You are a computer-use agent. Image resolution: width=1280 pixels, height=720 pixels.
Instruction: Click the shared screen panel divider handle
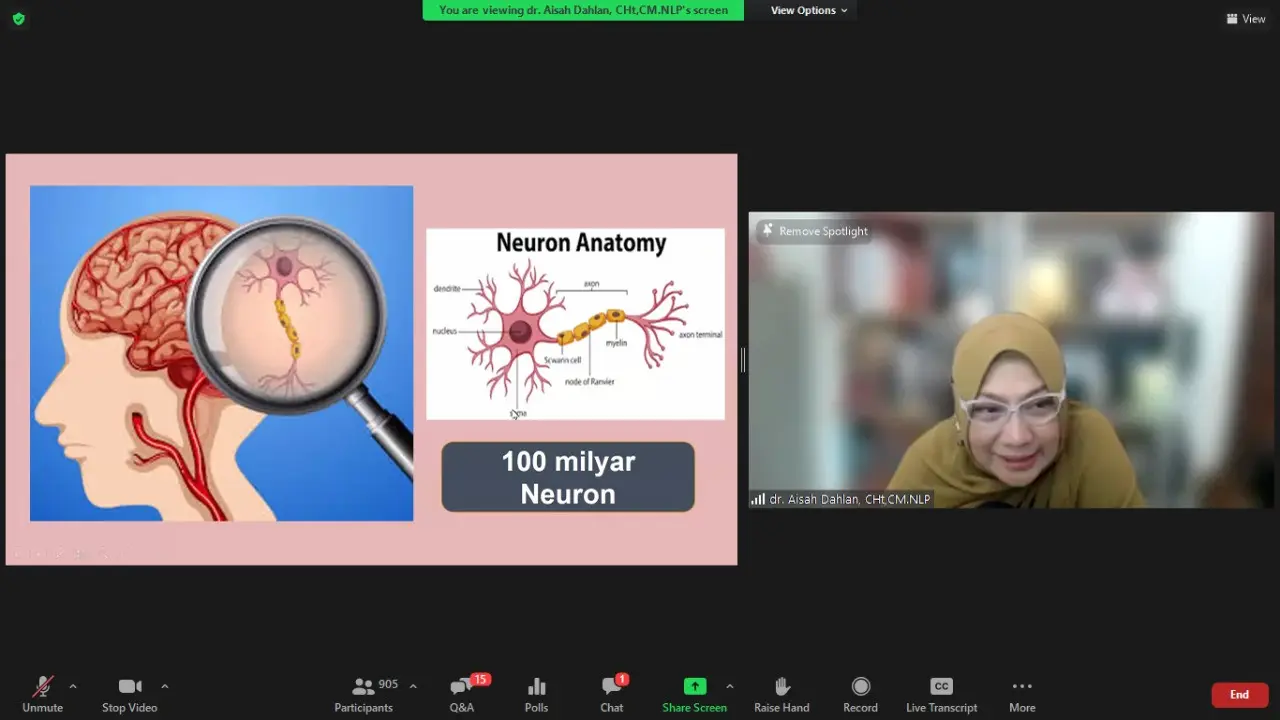pyautogui.click(x=743, y=360)
